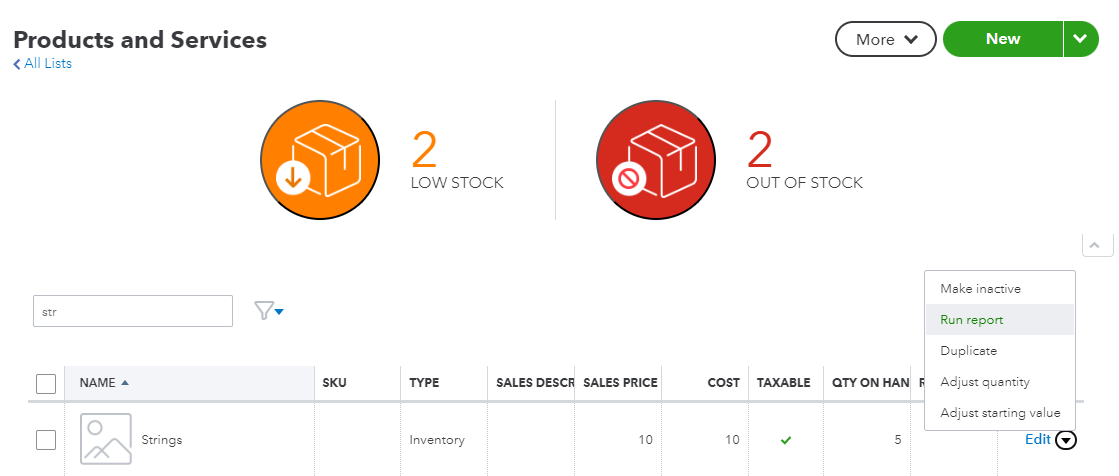The width and height of the screenshot is (1119, 476).
Task: Click the search field containing 'str'
Action: tap(133, 311)
